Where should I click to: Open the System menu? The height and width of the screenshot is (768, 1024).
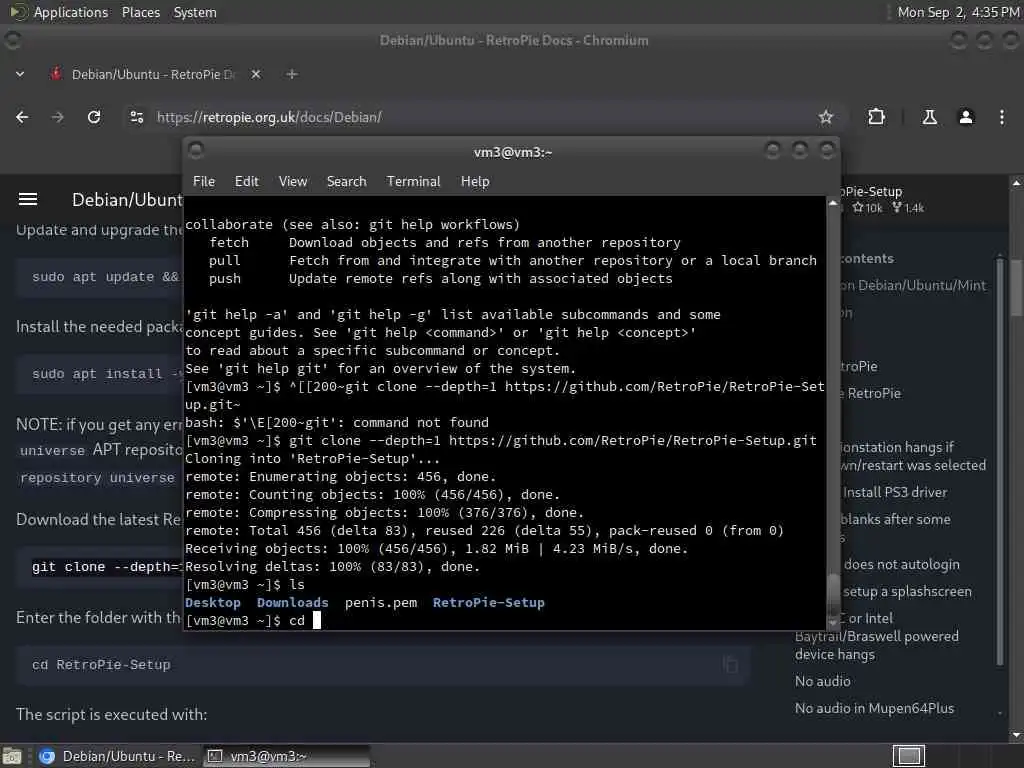click(x=195, y=12)
